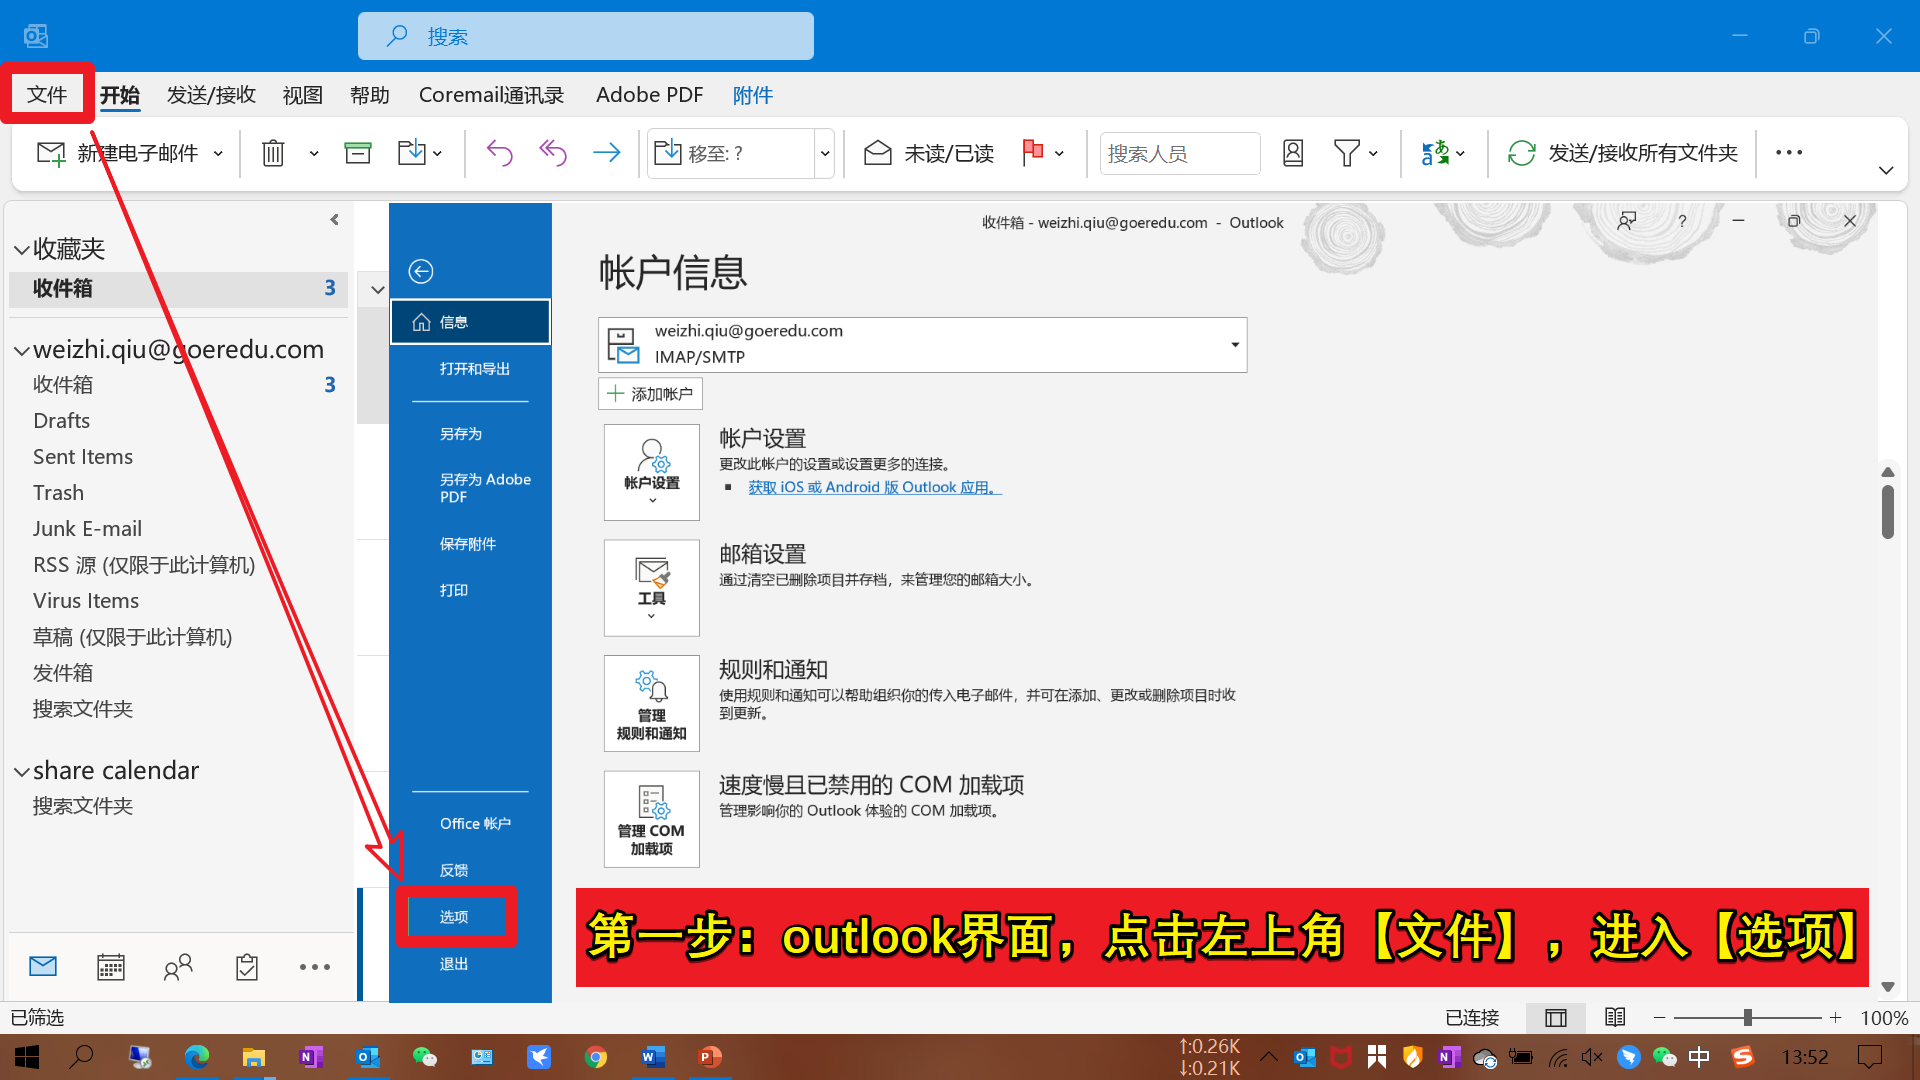Click Manage Rules and Alerts (管理规则和通知)
This screenshot has height=1080, width=1920.
(652, 703)
